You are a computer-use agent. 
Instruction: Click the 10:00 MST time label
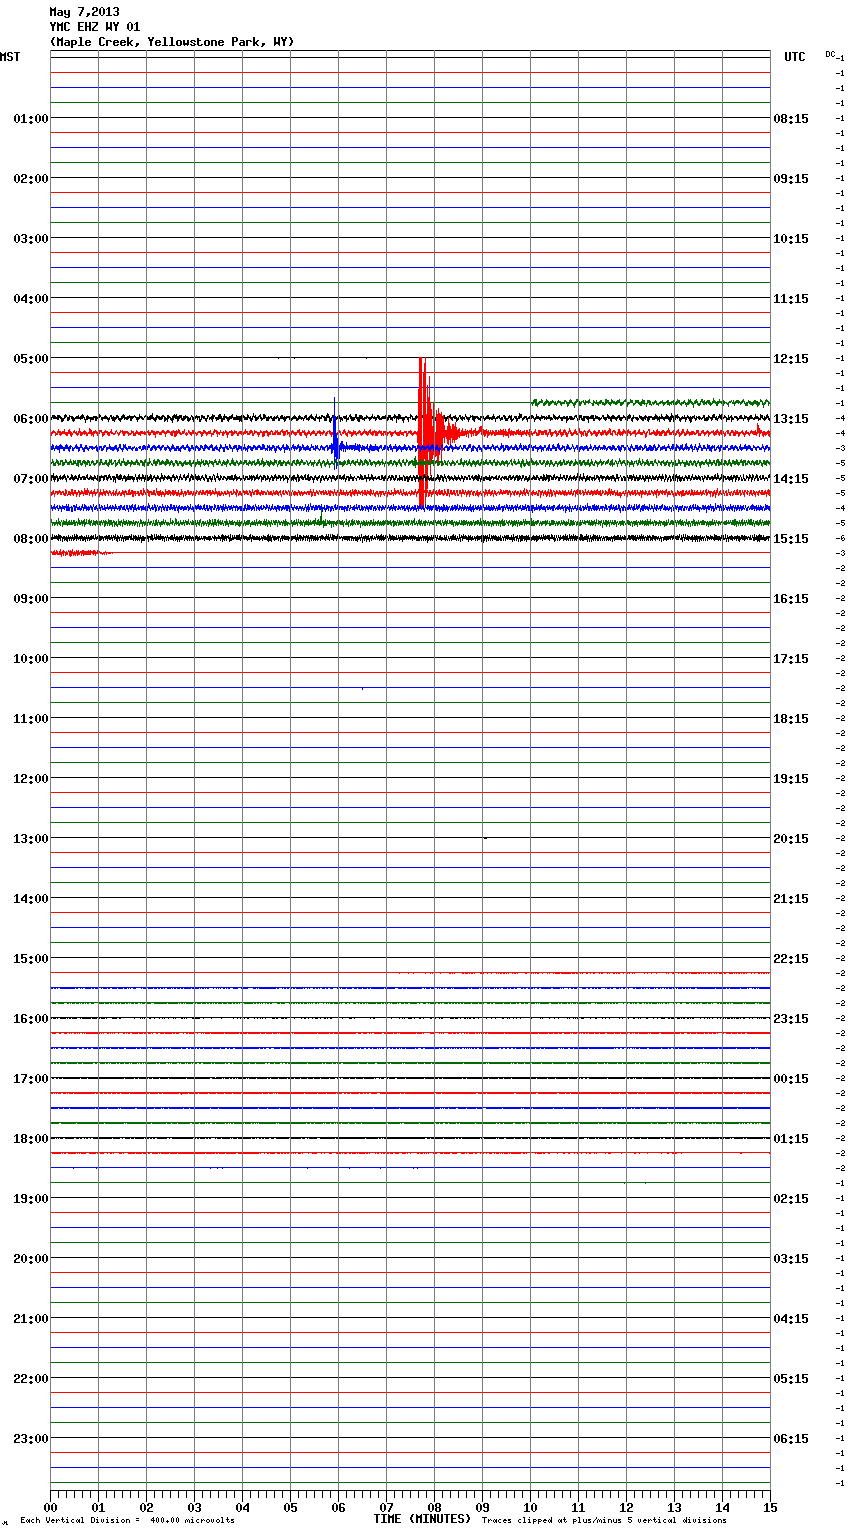31,659
